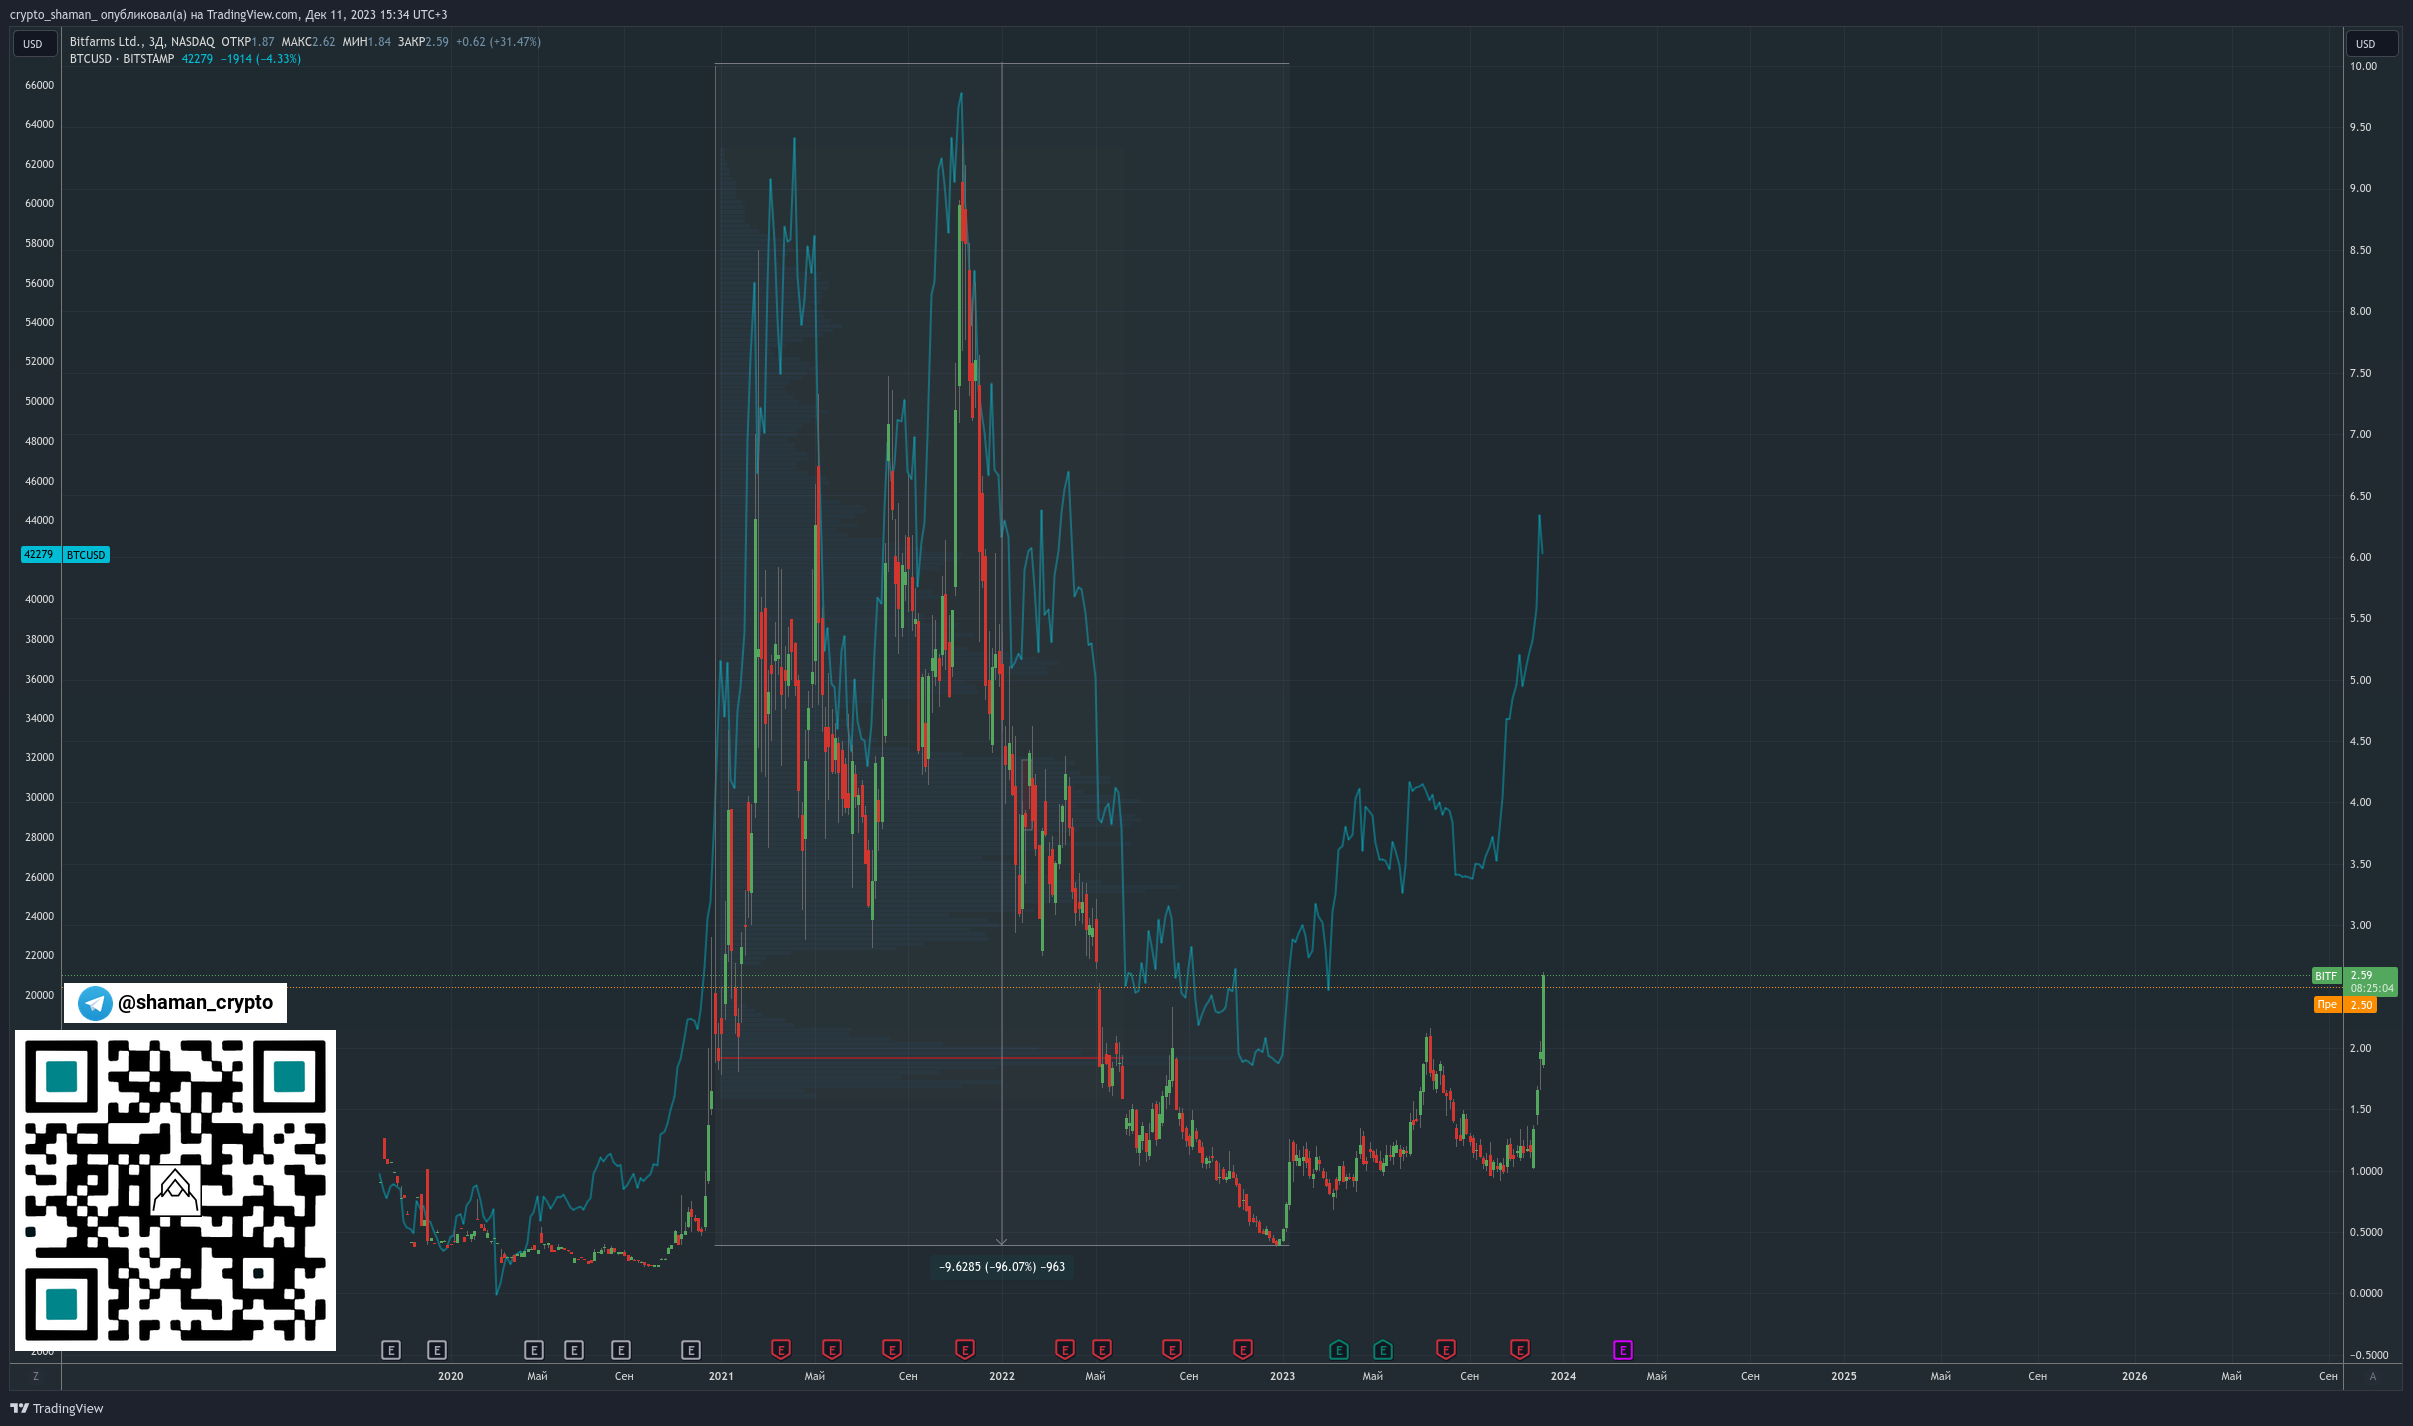Click the rightmost red earnings E marker

[1519, 1350]
